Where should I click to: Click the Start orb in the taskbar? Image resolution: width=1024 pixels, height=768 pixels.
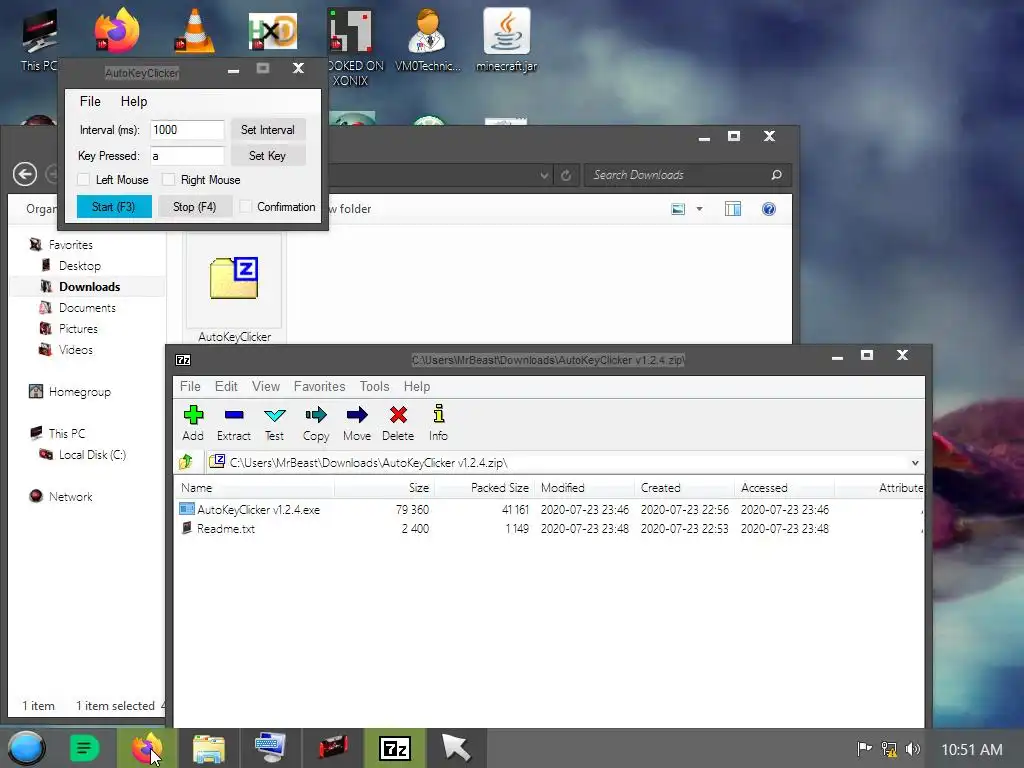point(27,748)
